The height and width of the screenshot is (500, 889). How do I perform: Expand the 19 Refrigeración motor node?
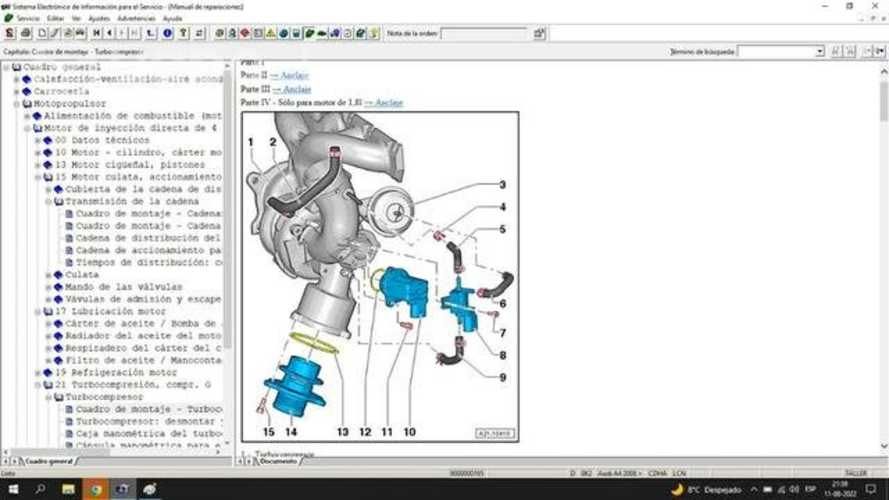(37, 372)
